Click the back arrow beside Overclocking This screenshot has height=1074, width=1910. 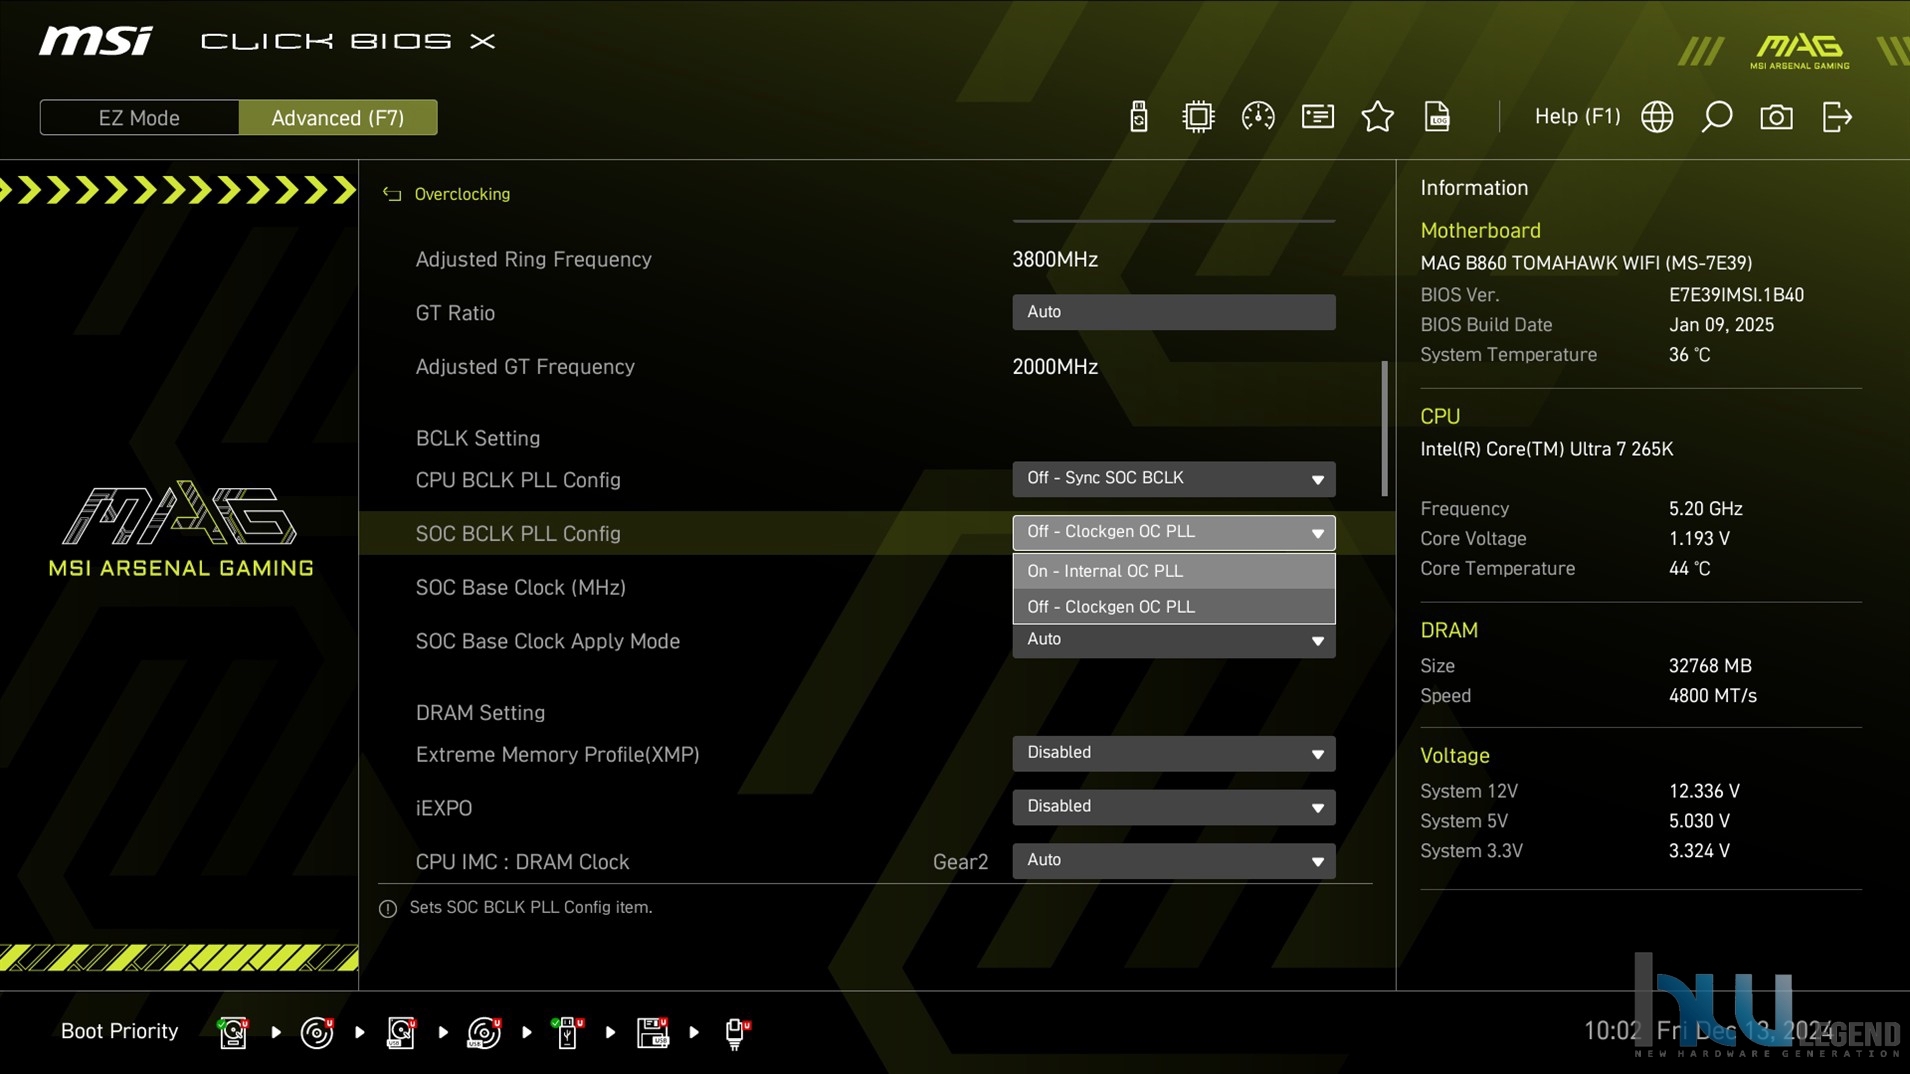[x=392, y=194]
